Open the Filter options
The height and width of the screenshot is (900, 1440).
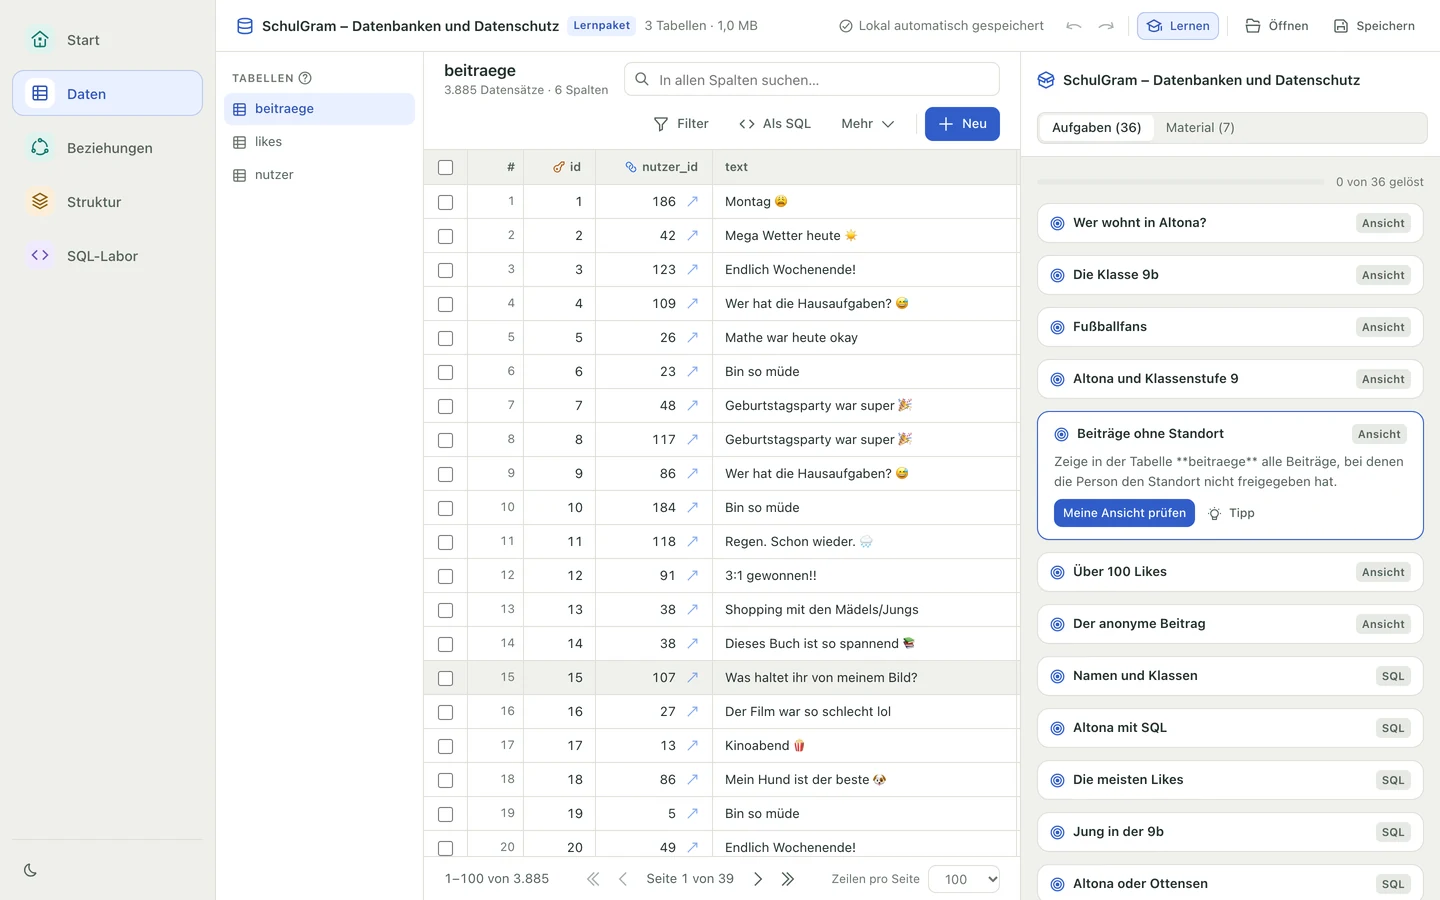point(681,124)
